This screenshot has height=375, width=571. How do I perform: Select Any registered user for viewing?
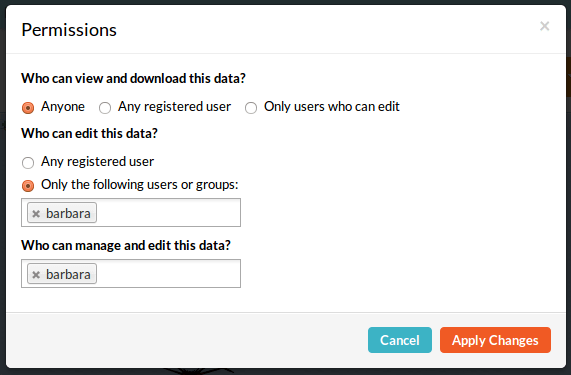pyautogui.click(x=105, y=108)
